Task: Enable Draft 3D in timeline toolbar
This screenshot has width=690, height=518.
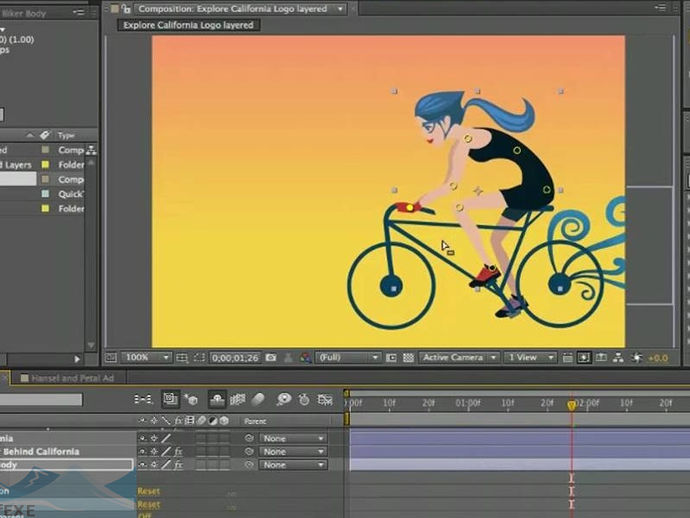Action: [191, 399]
